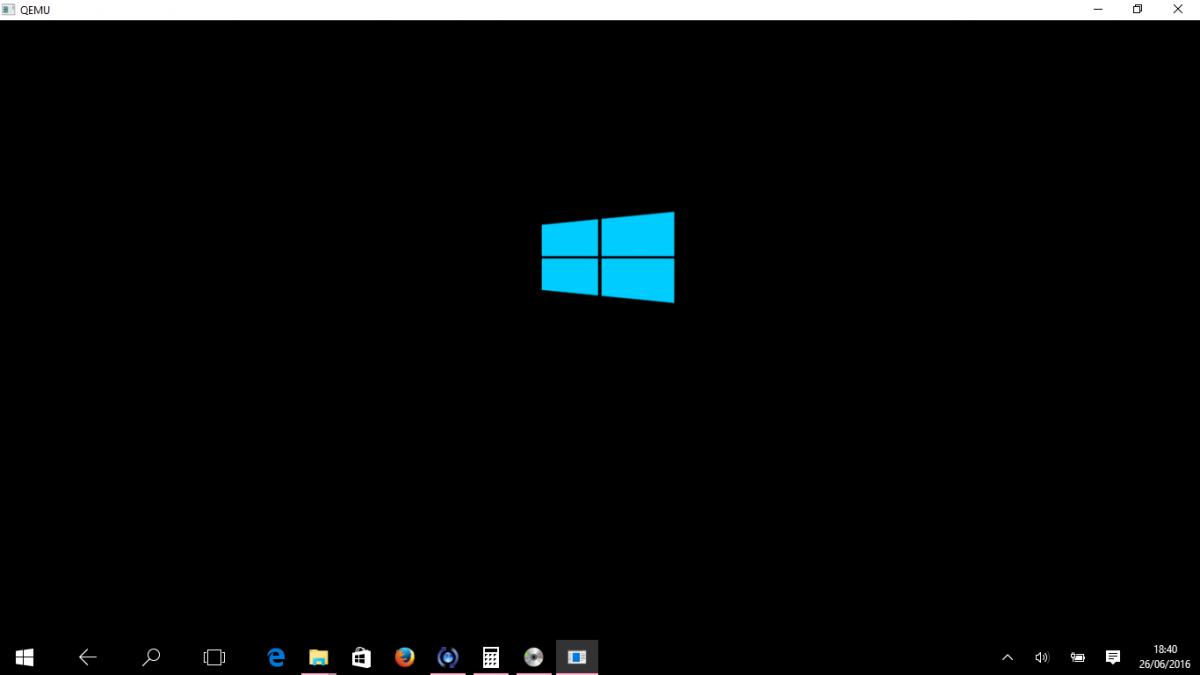Viewport: 1200px width, 675px height.
Task: Click the taskbar Back arrow button
Action: pos(88,657)
